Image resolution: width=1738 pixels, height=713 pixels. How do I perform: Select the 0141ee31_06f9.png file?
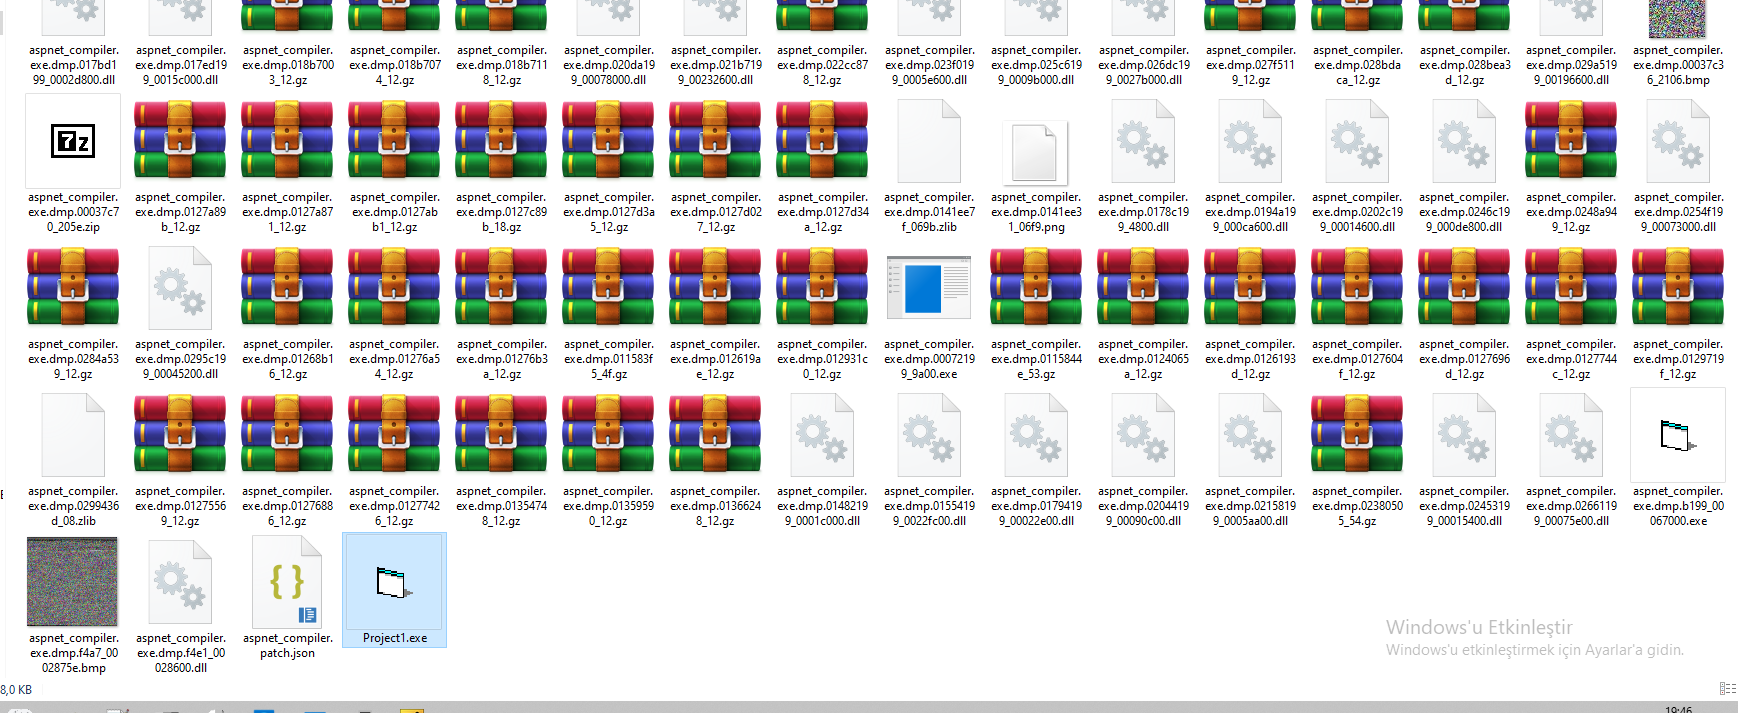tap(1035, 152)
